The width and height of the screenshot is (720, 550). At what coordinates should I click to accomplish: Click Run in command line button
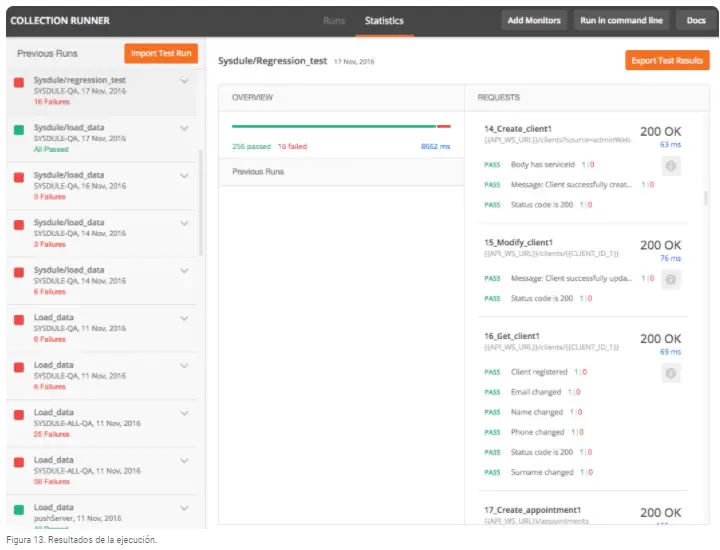(x=621, y=20)
